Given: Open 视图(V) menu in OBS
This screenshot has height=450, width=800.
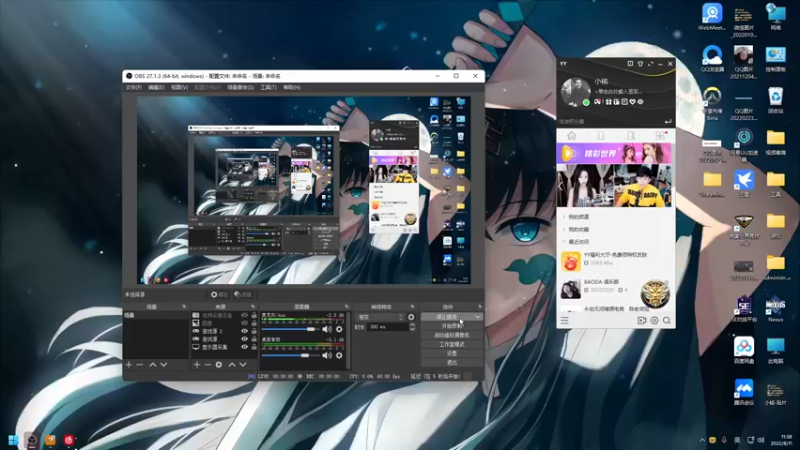Looking at the screenshot, I should [x=180, y=88].
